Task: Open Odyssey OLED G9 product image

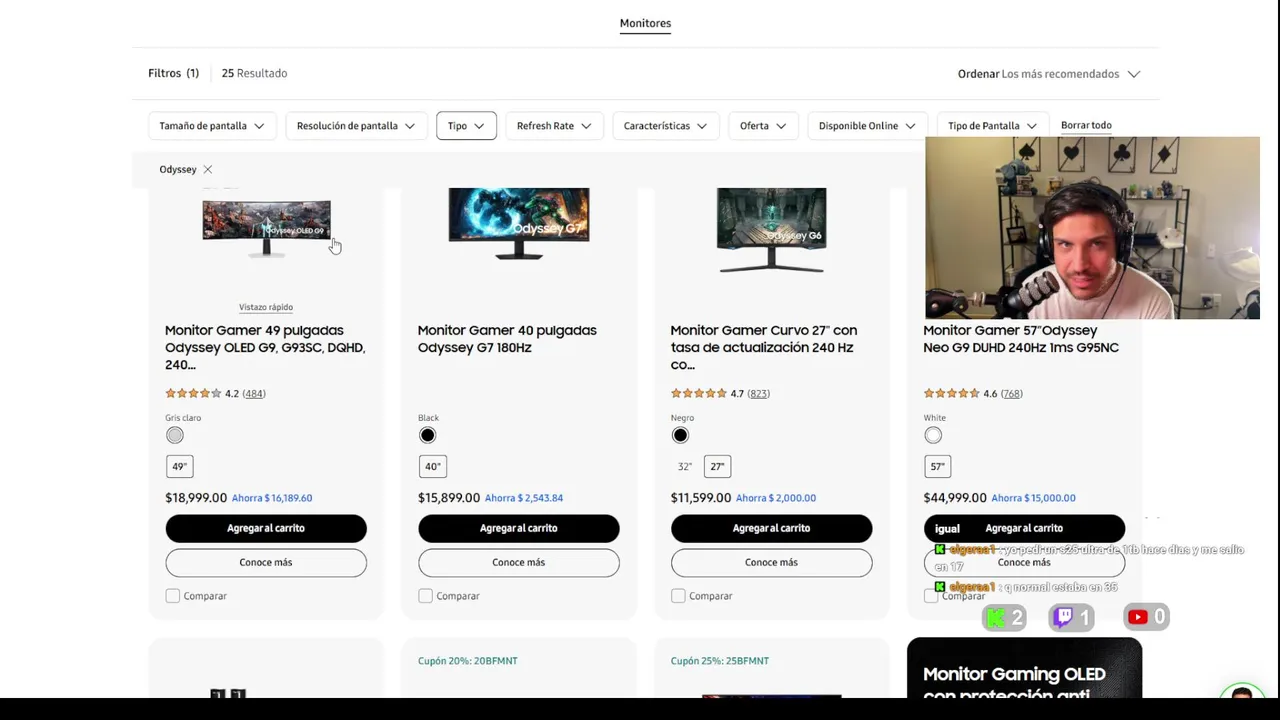Action: pyautogui.click(x=266, y=228)
